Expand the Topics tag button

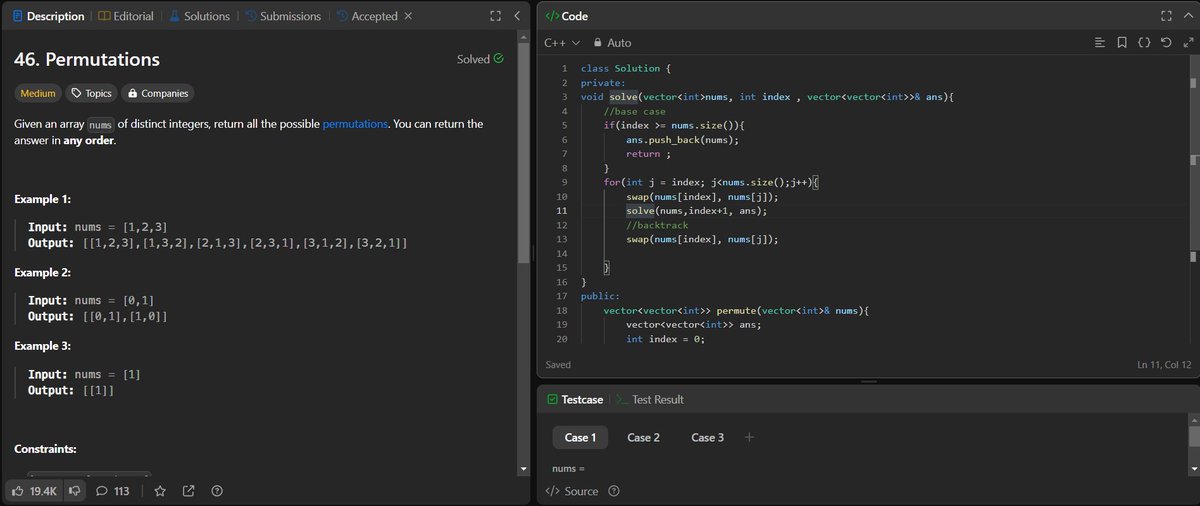coord(90,93)
